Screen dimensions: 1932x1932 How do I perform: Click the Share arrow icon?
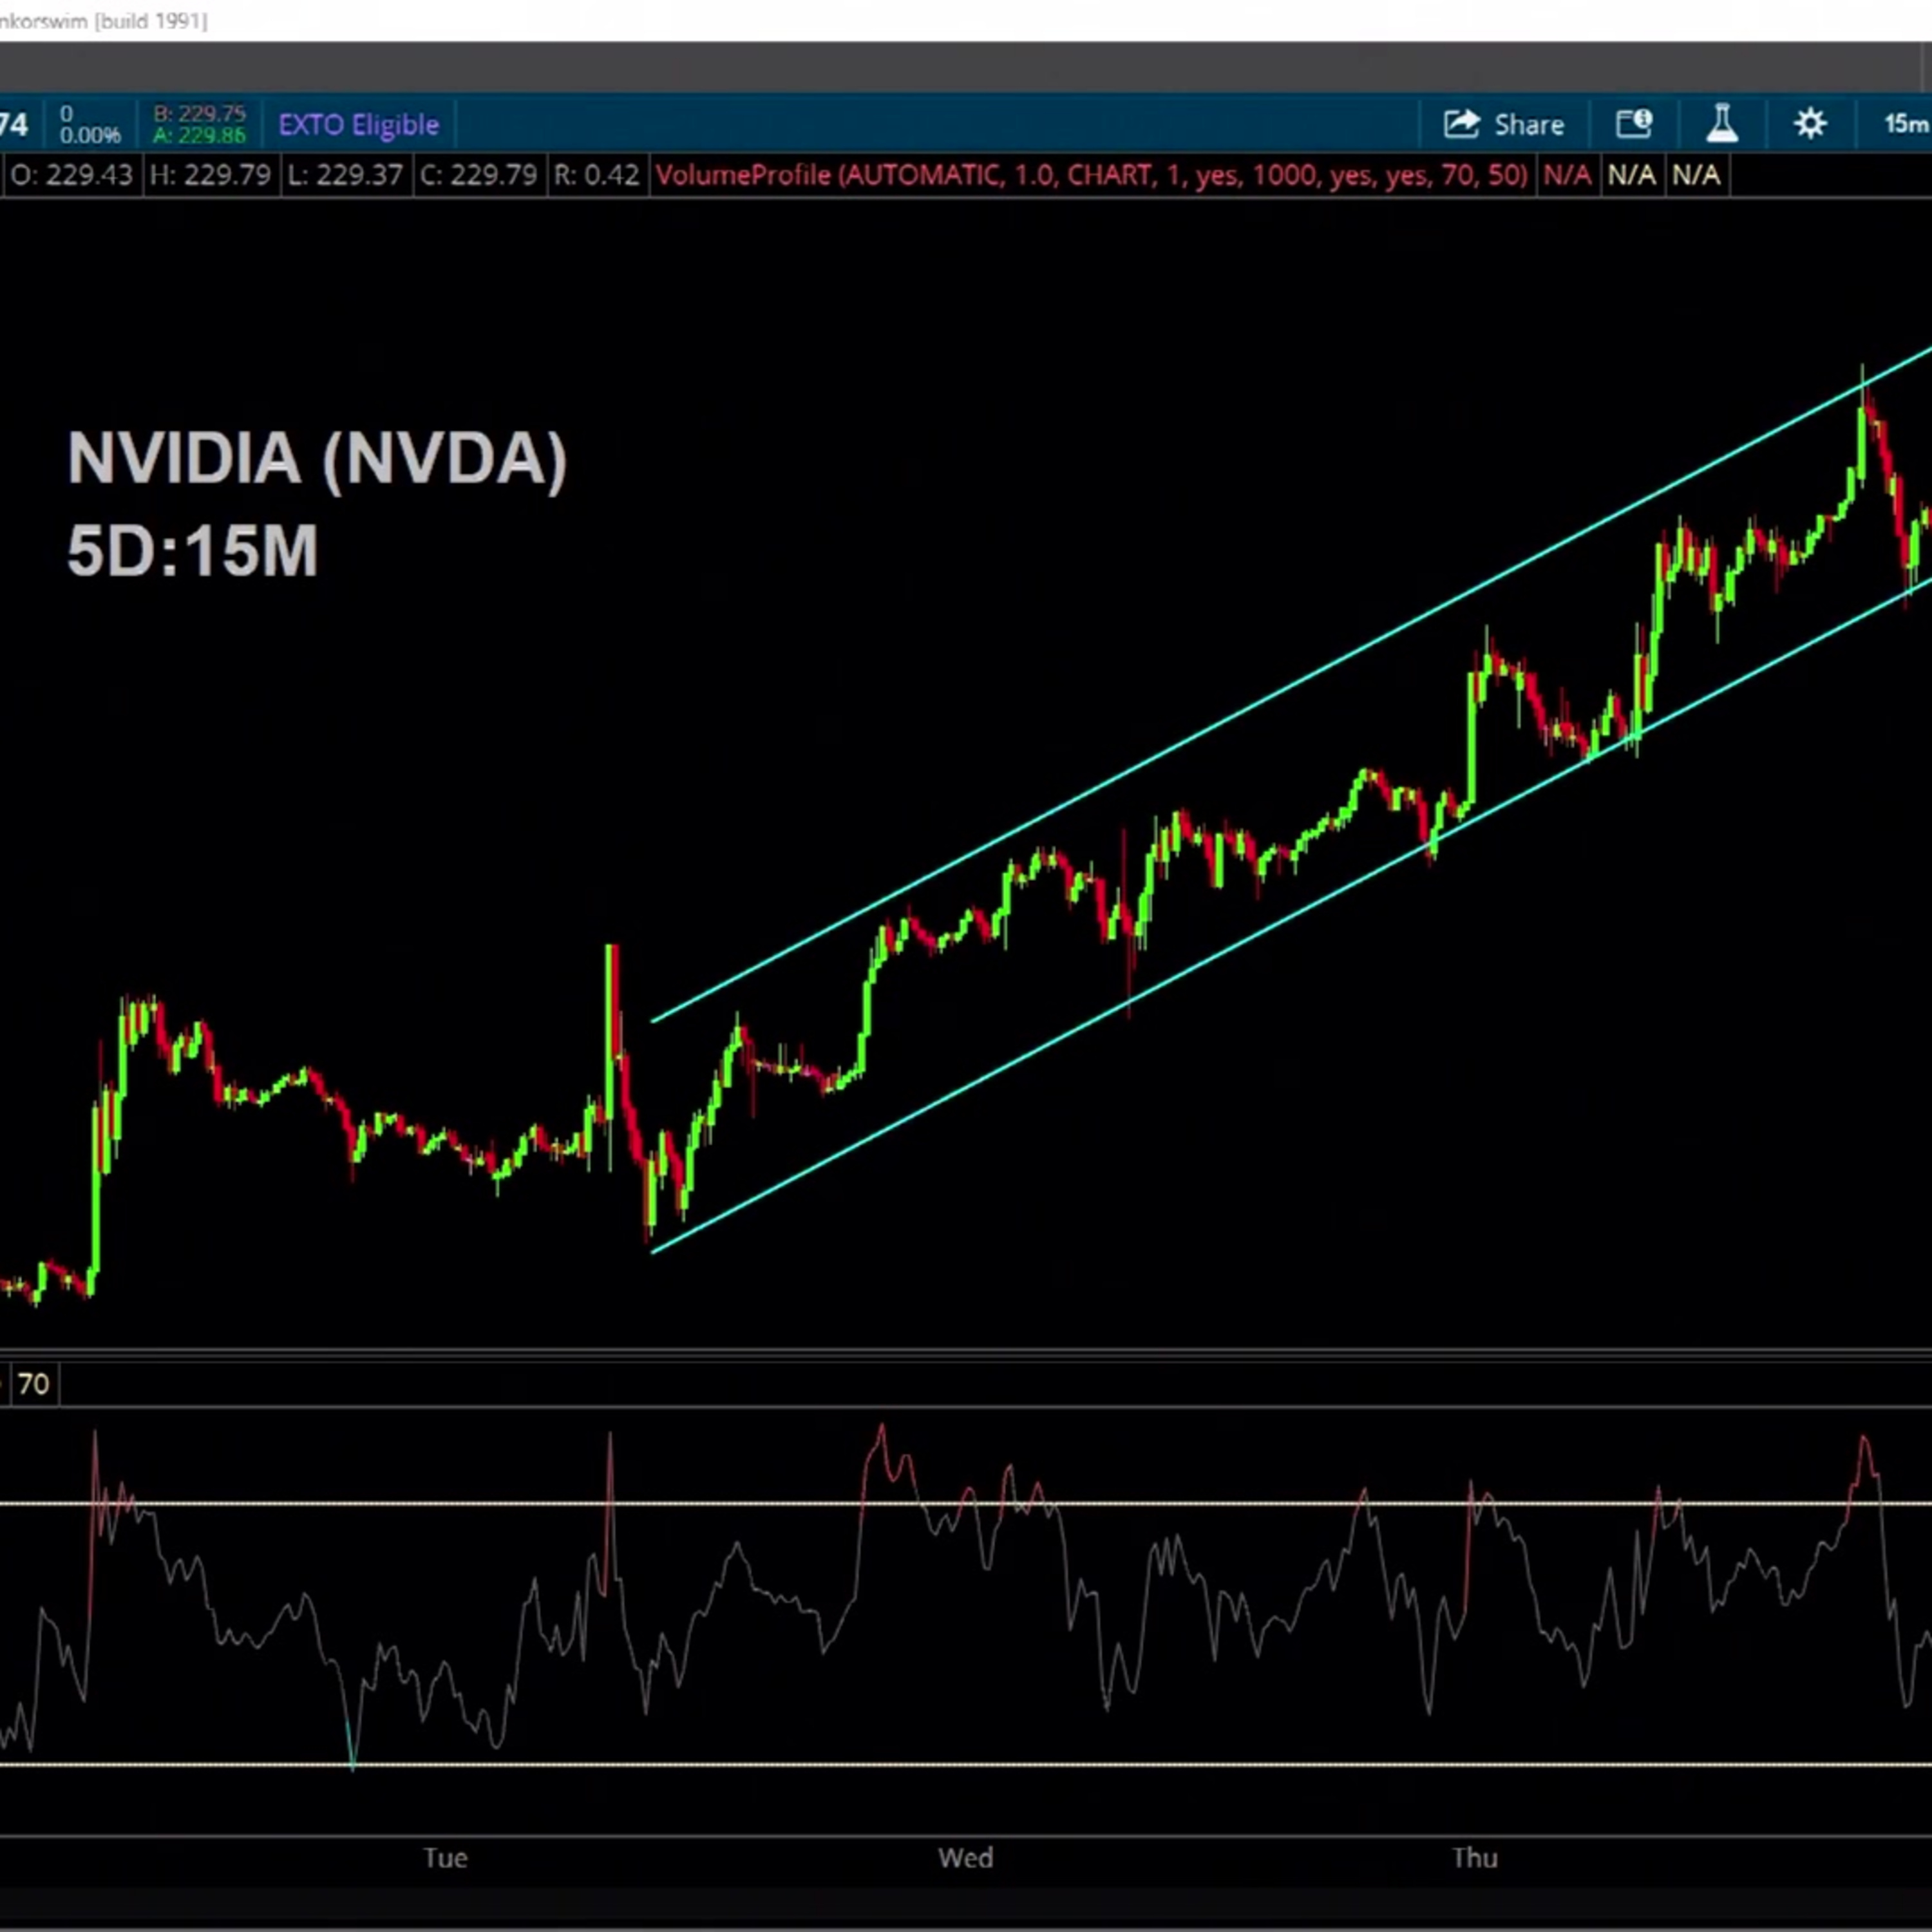tap(1461, 124)
